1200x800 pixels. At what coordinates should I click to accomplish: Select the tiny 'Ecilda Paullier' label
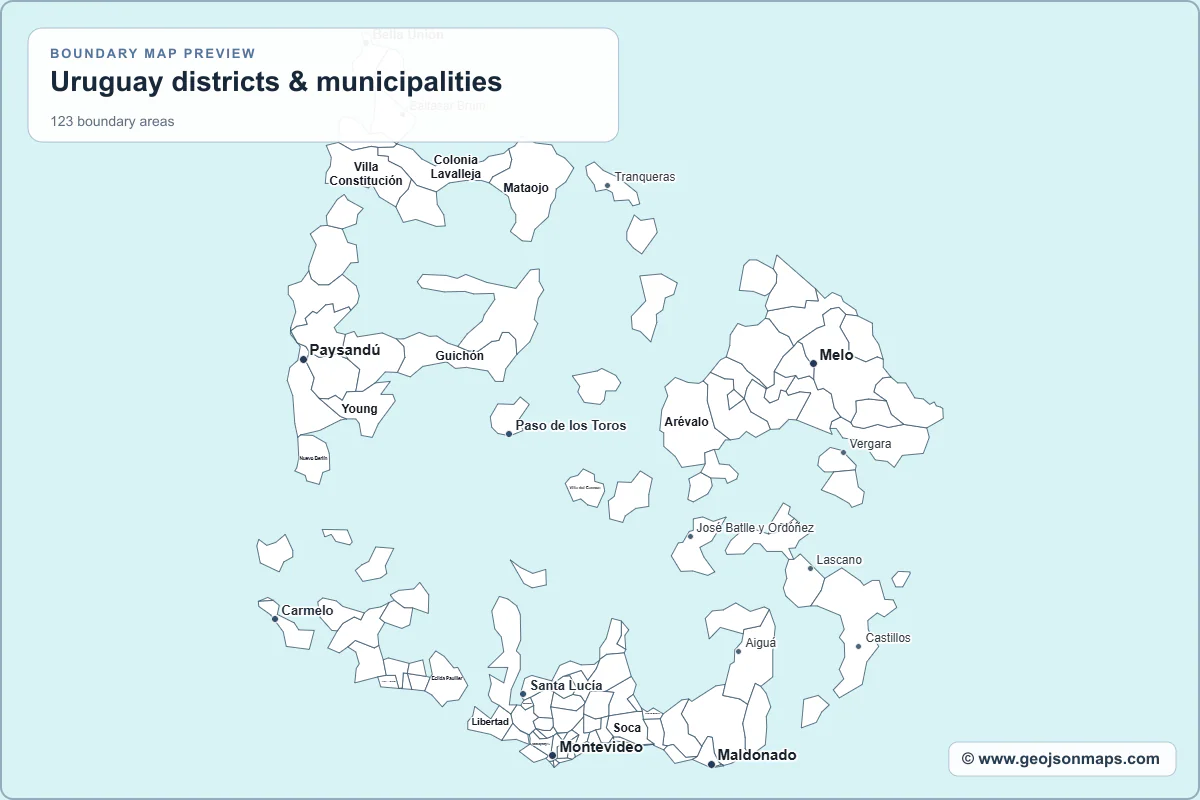[x=447, y=678]
